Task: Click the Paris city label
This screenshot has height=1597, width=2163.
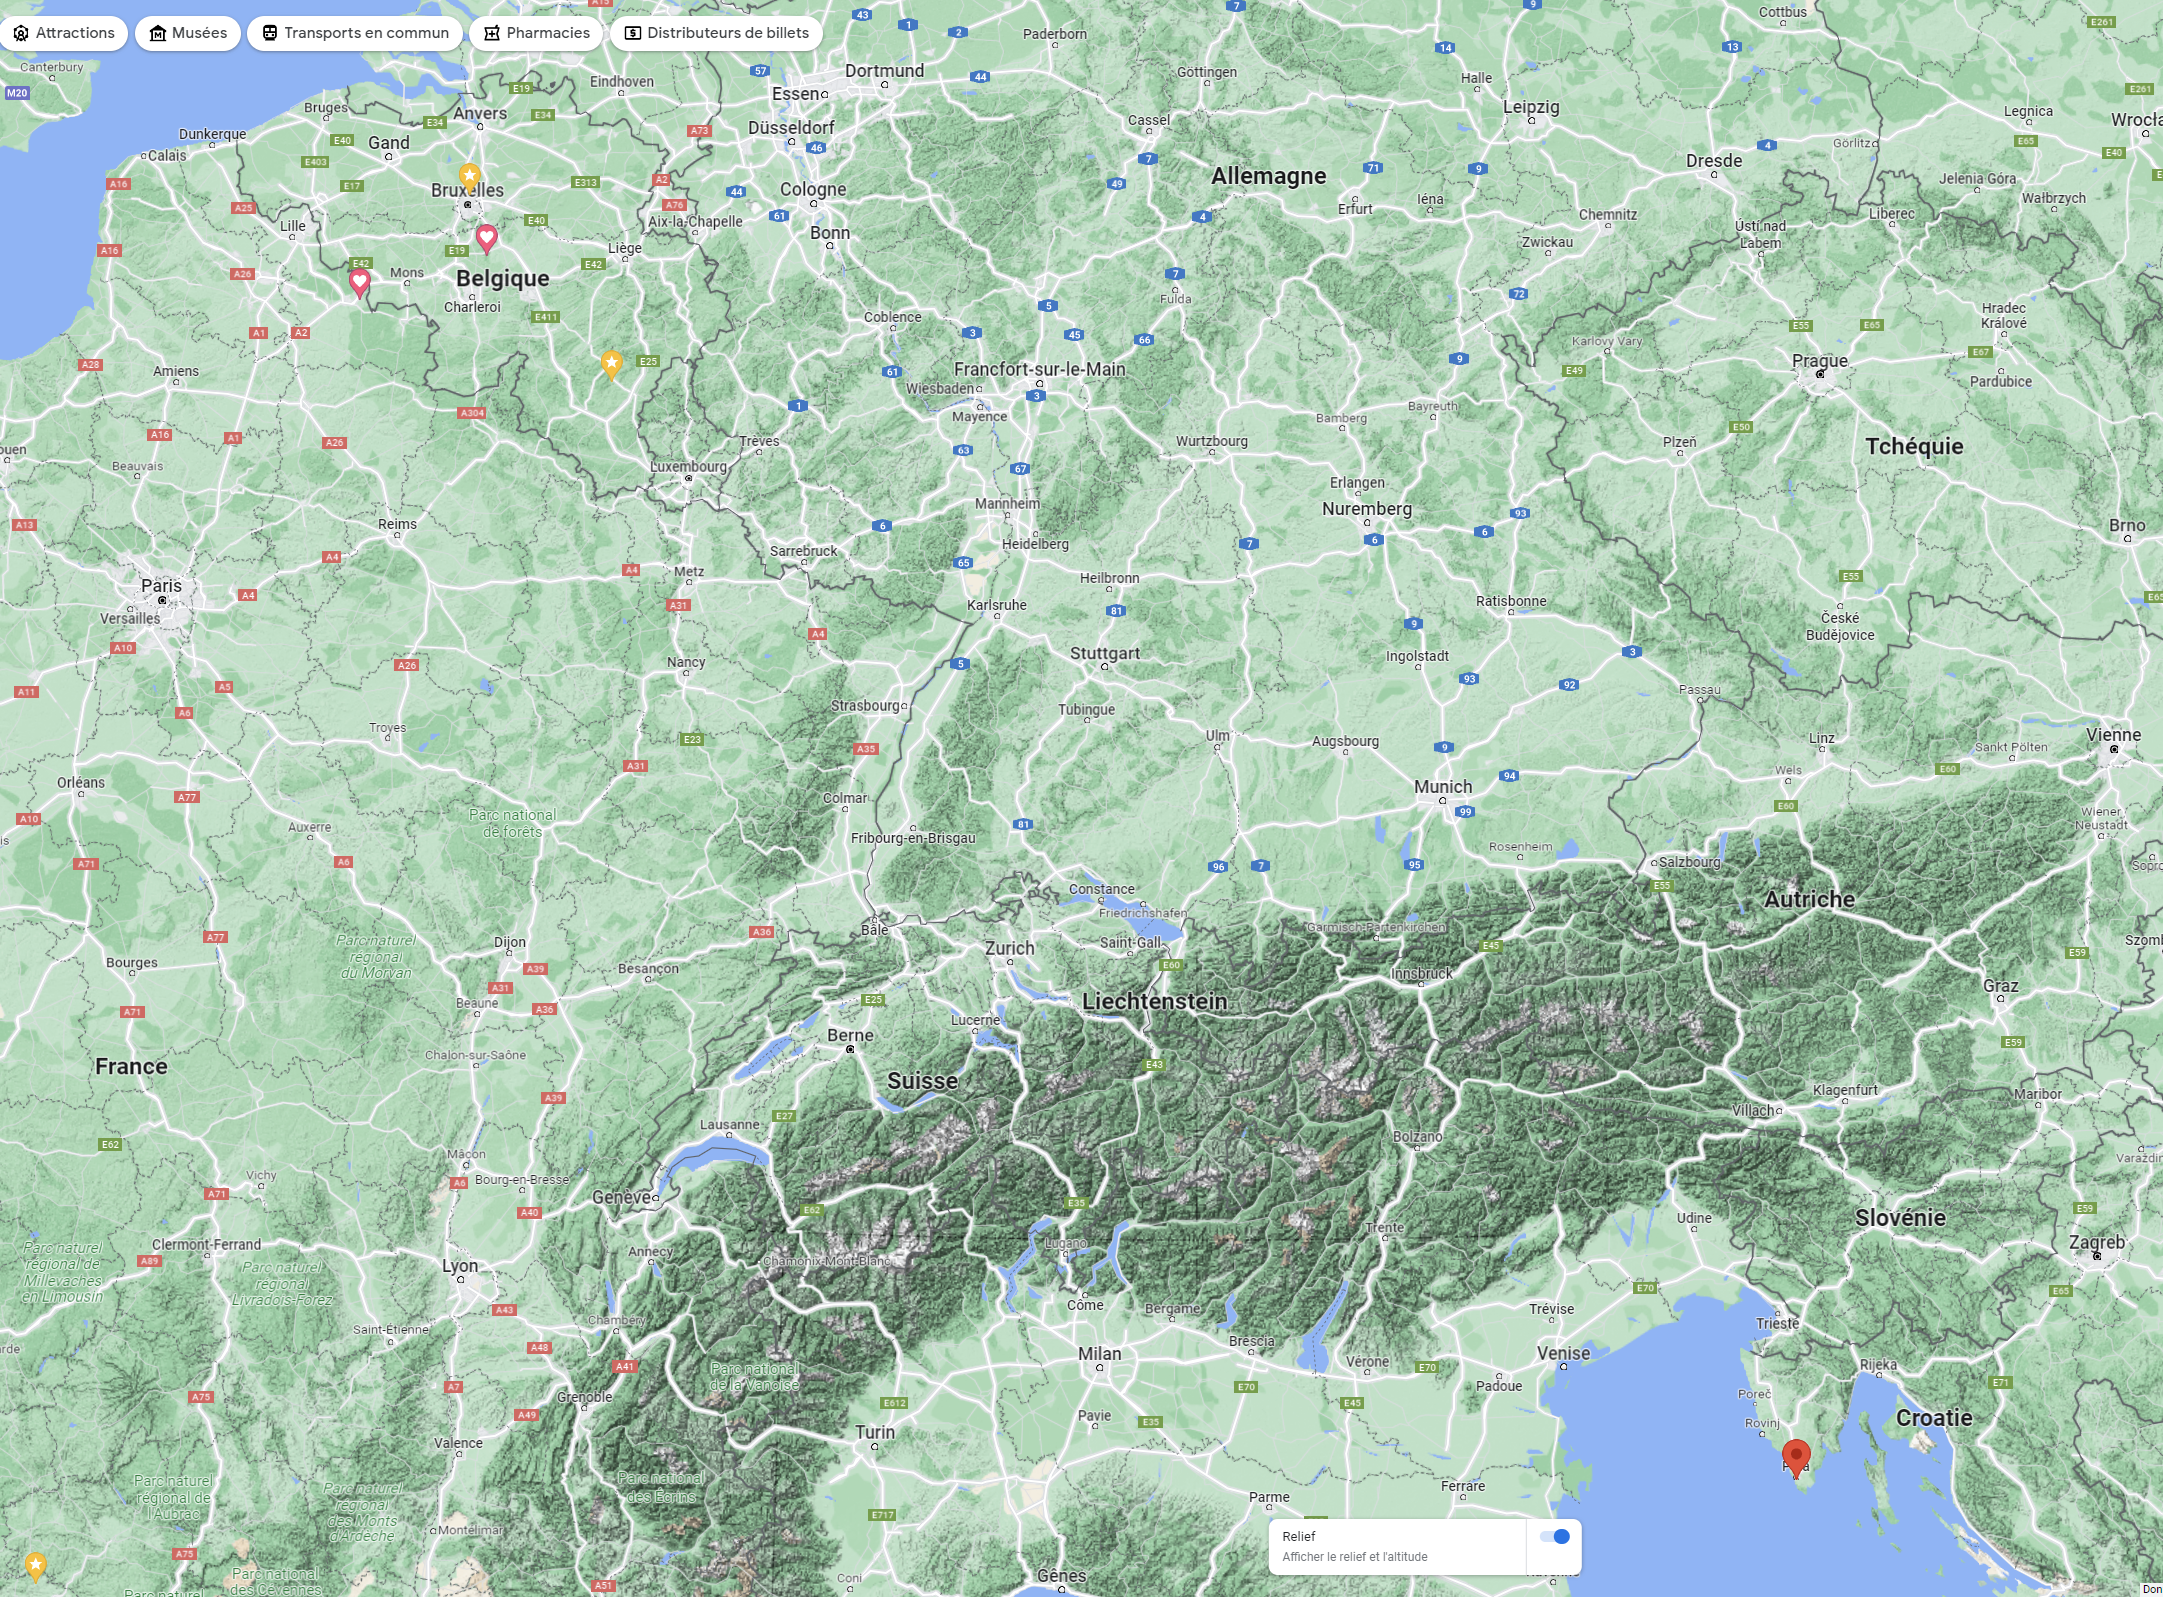Action: pyautogui.click(x=161, y=585)
